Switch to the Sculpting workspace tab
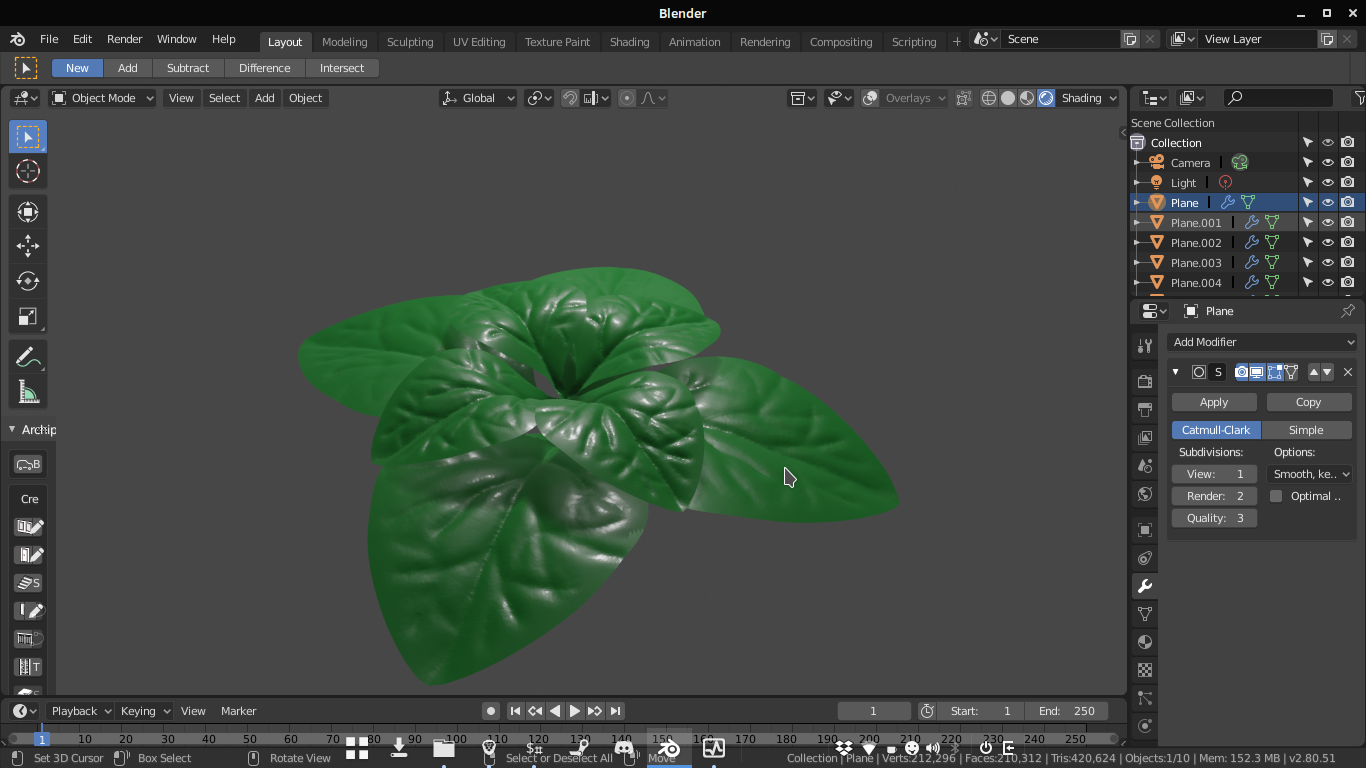 coord(410,42)
